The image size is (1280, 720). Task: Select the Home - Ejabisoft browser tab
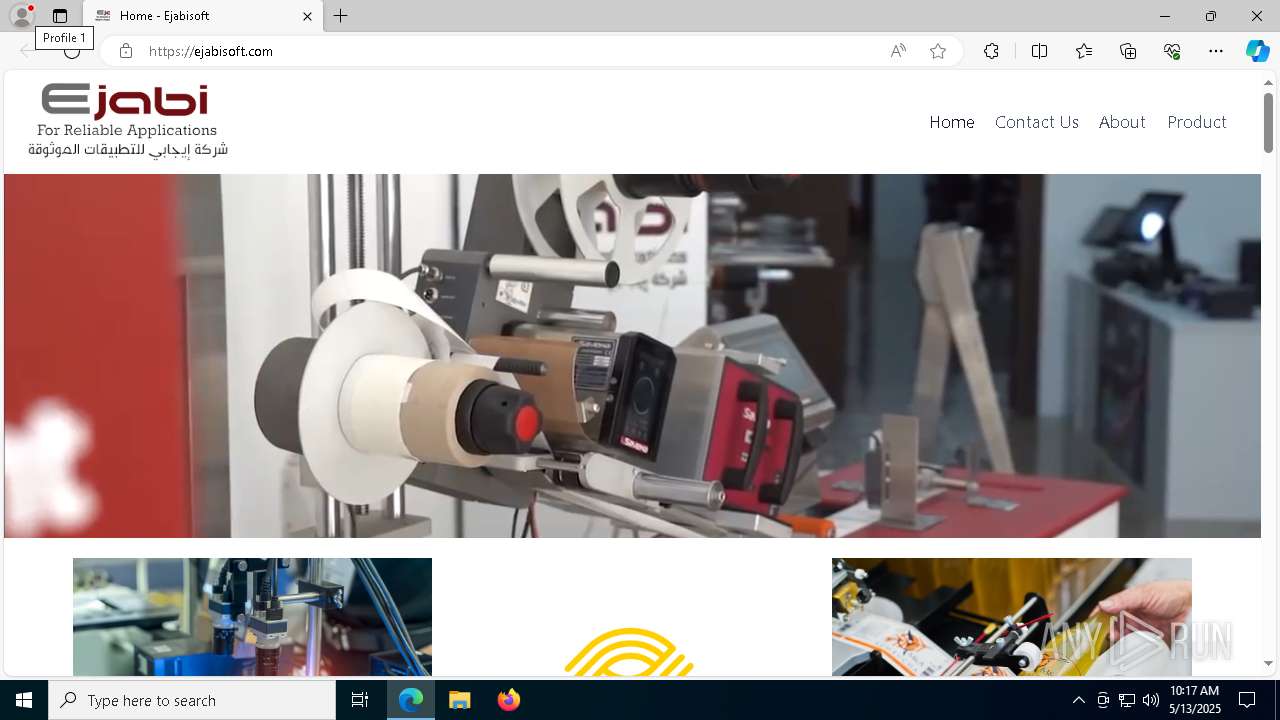[x=203, y=16]
